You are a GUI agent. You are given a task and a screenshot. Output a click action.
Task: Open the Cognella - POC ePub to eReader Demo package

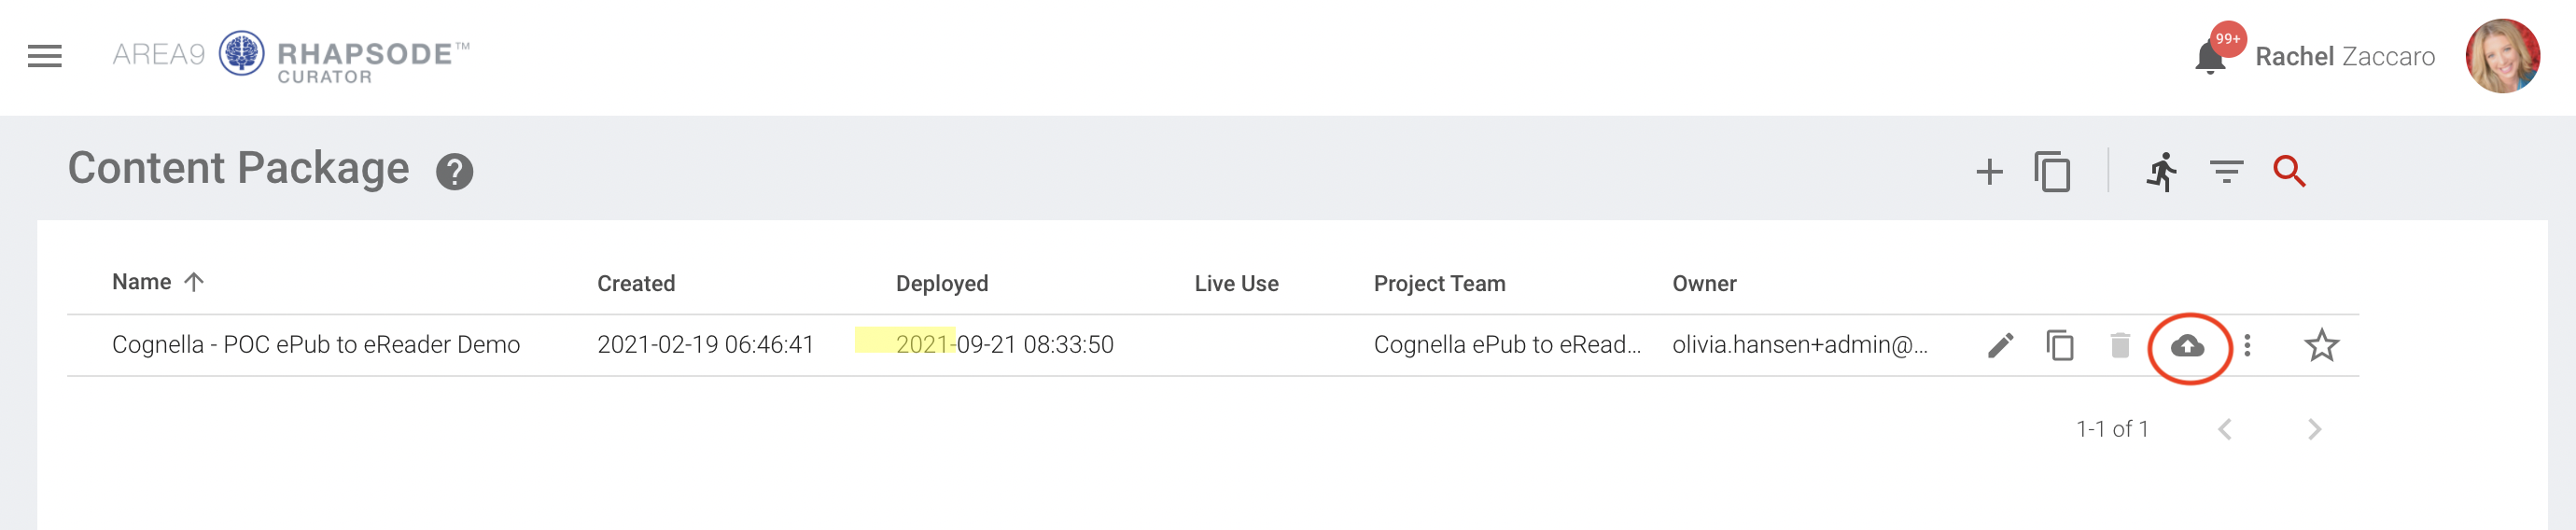[316, 345]
